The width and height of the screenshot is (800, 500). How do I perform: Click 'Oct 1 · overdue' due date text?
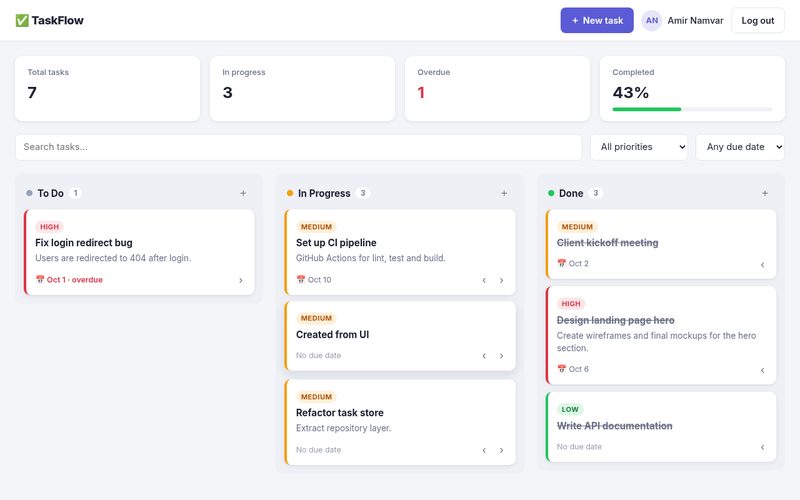click(x=74, y=280)
